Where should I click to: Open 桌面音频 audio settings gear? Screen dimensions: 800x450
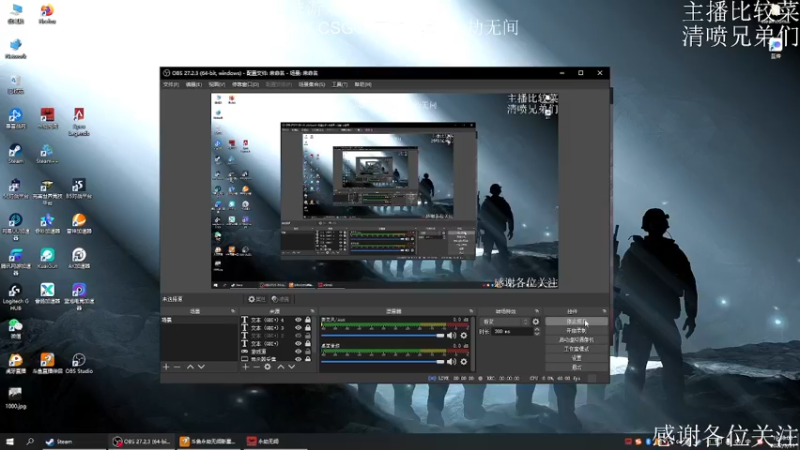tap(464, 362)
